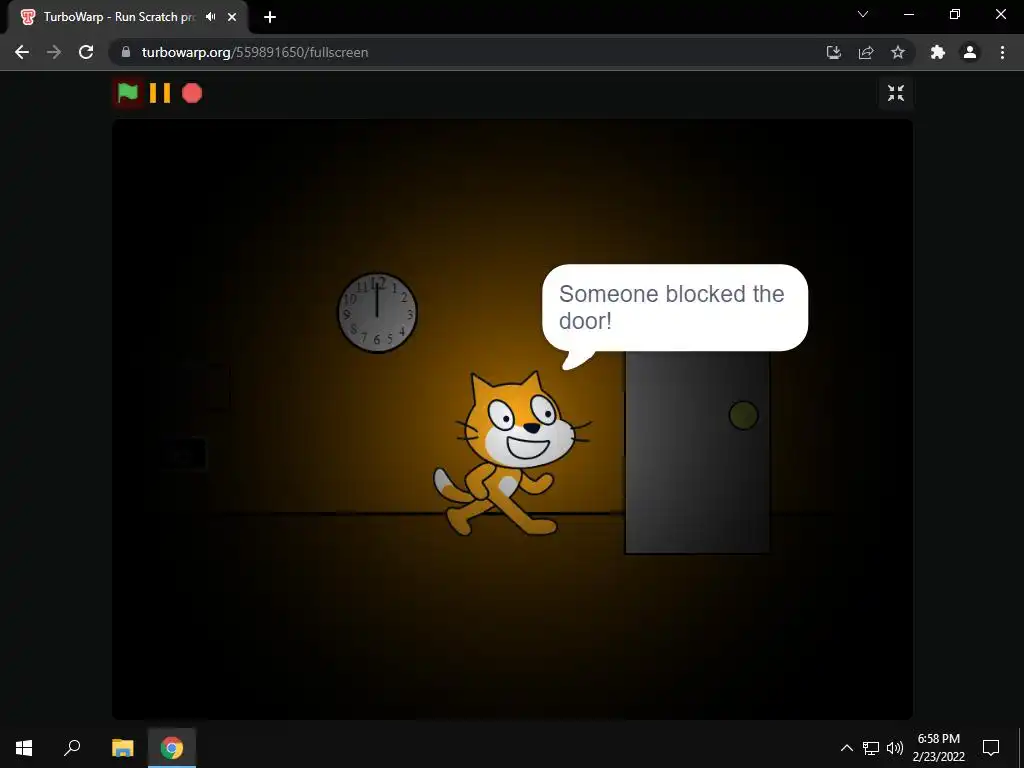Screen dimensions: 1024x768
Task: Open Chrome extensions puzzle icon
Action: coord(938,52)
